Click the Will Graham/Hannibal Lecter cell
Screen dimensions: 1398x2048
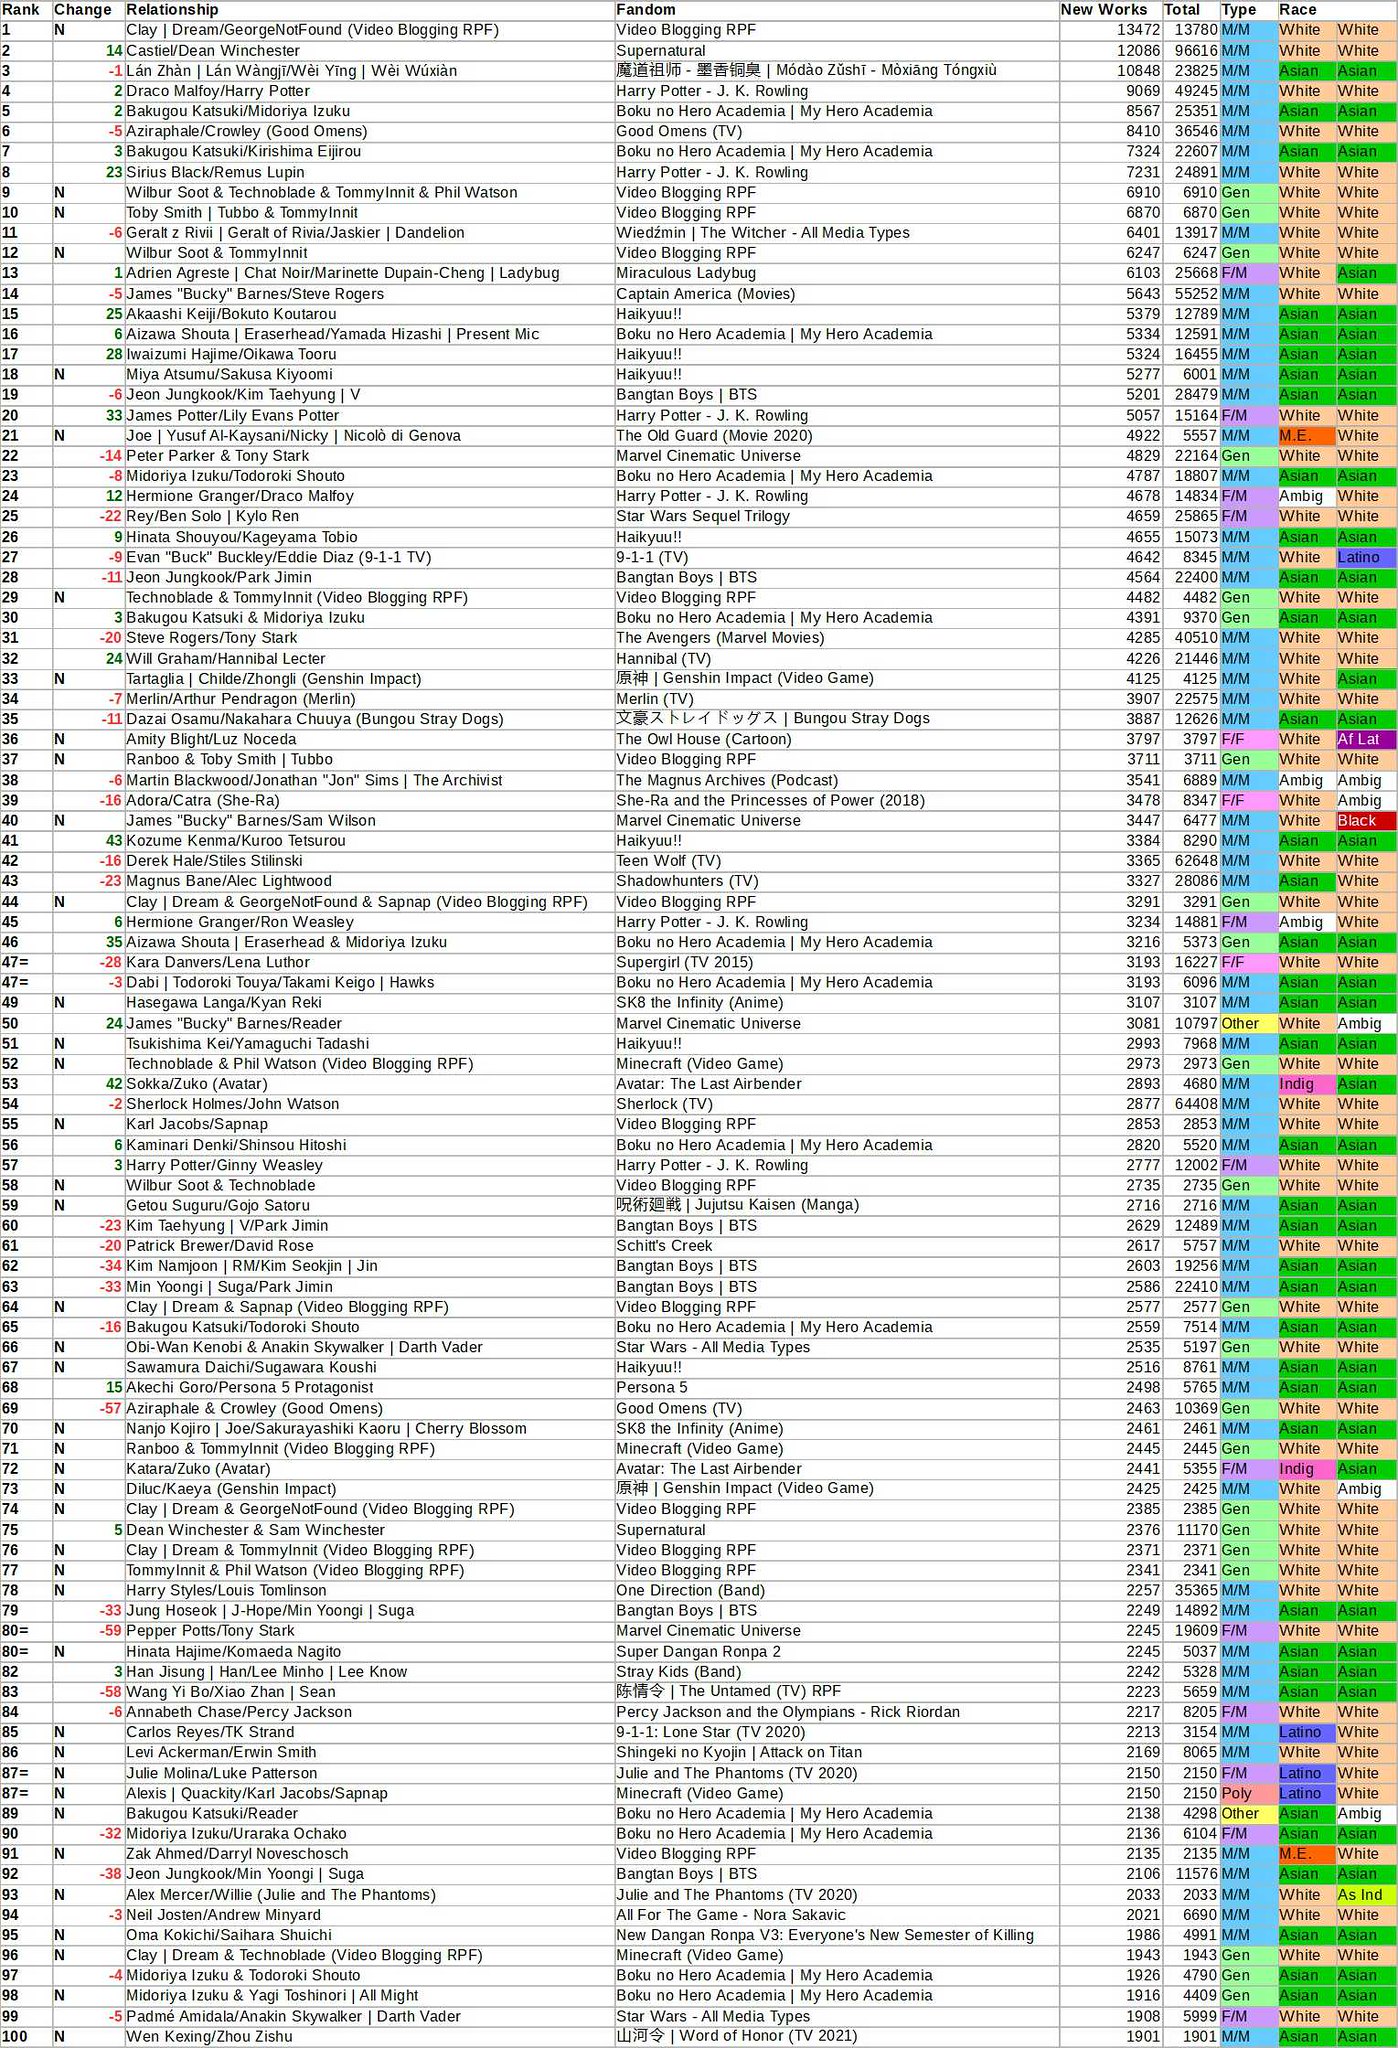tap(369, 659)
